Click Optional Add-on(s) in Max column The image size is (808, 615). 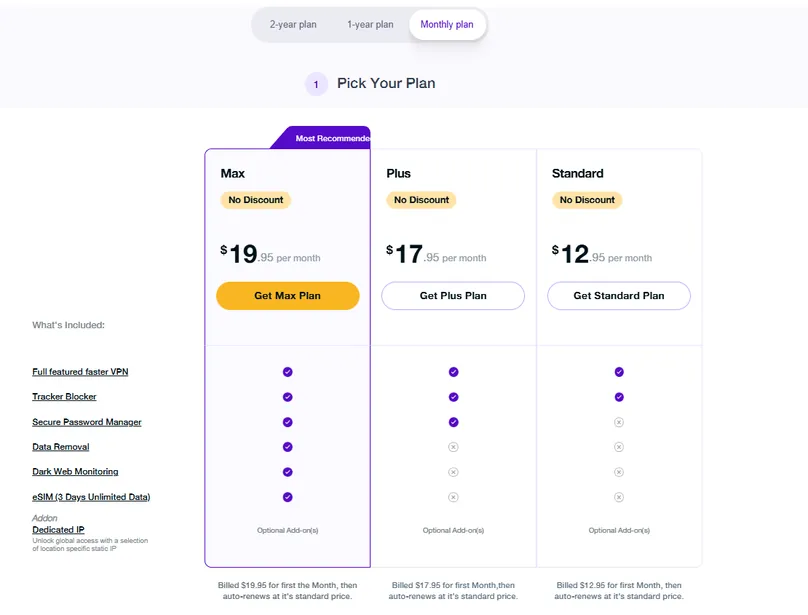point(288,530)
